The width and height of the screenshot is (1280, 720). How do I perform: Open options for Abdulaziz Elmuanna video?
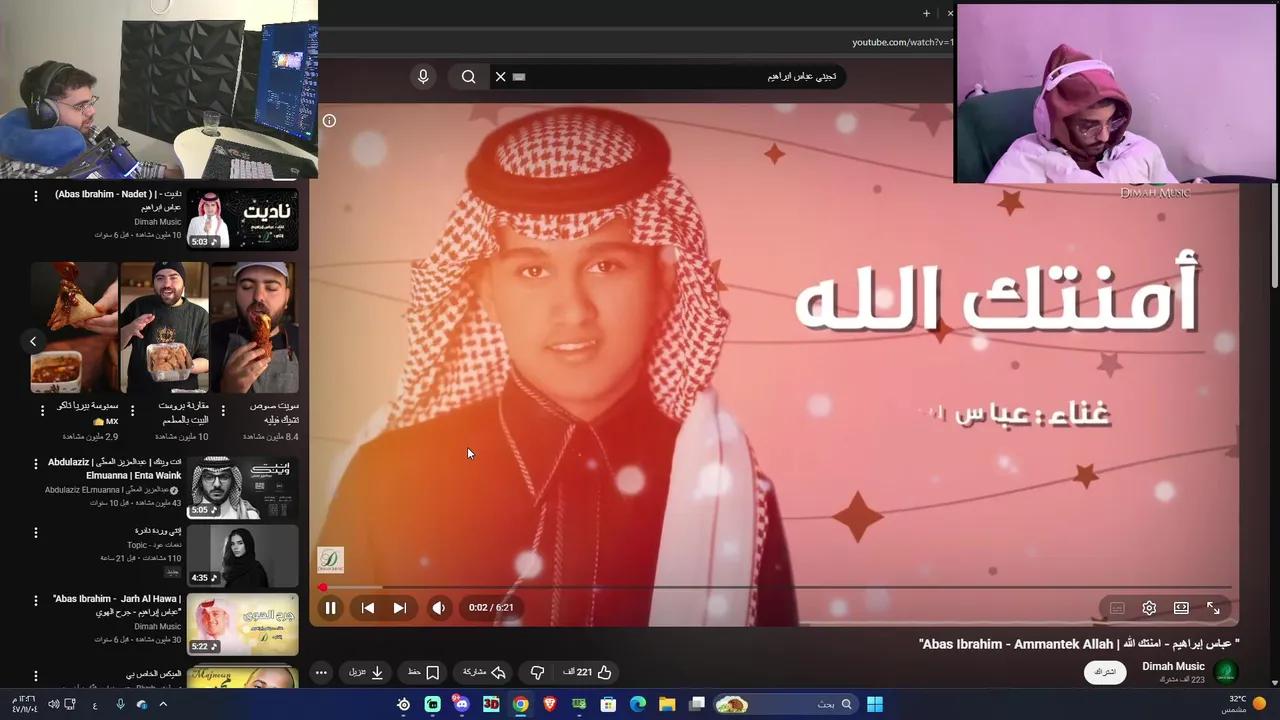coord(36,464)
